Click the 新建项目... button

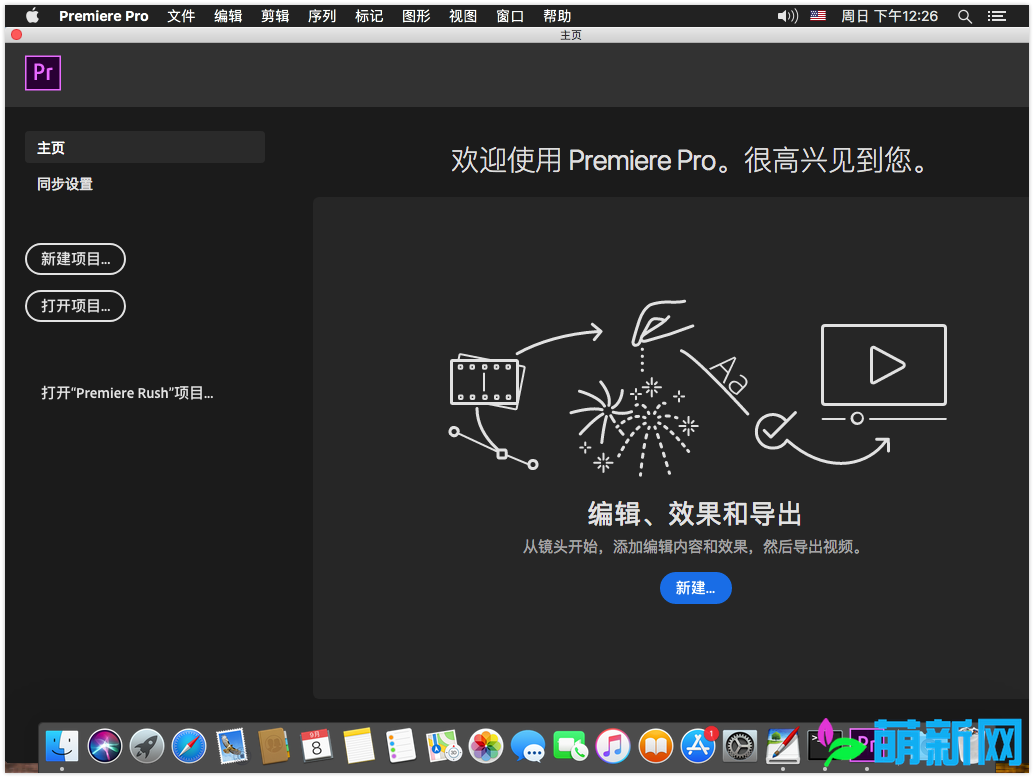[75, 259]
